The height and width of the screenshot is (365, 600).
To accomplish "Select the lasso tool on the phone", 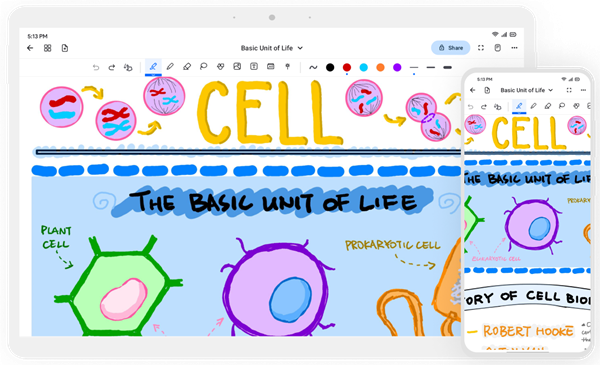I will point(562,106).
